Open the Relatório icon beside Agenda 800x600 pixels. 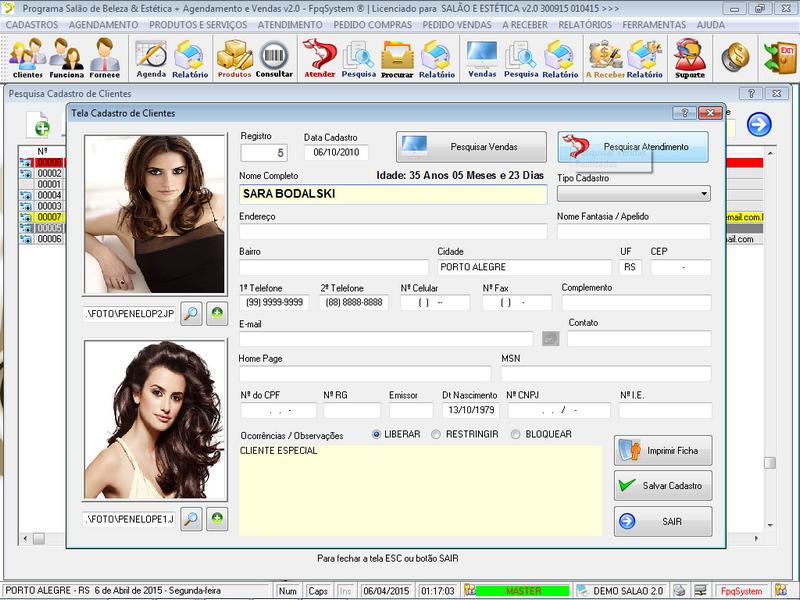tap(190, 59)
